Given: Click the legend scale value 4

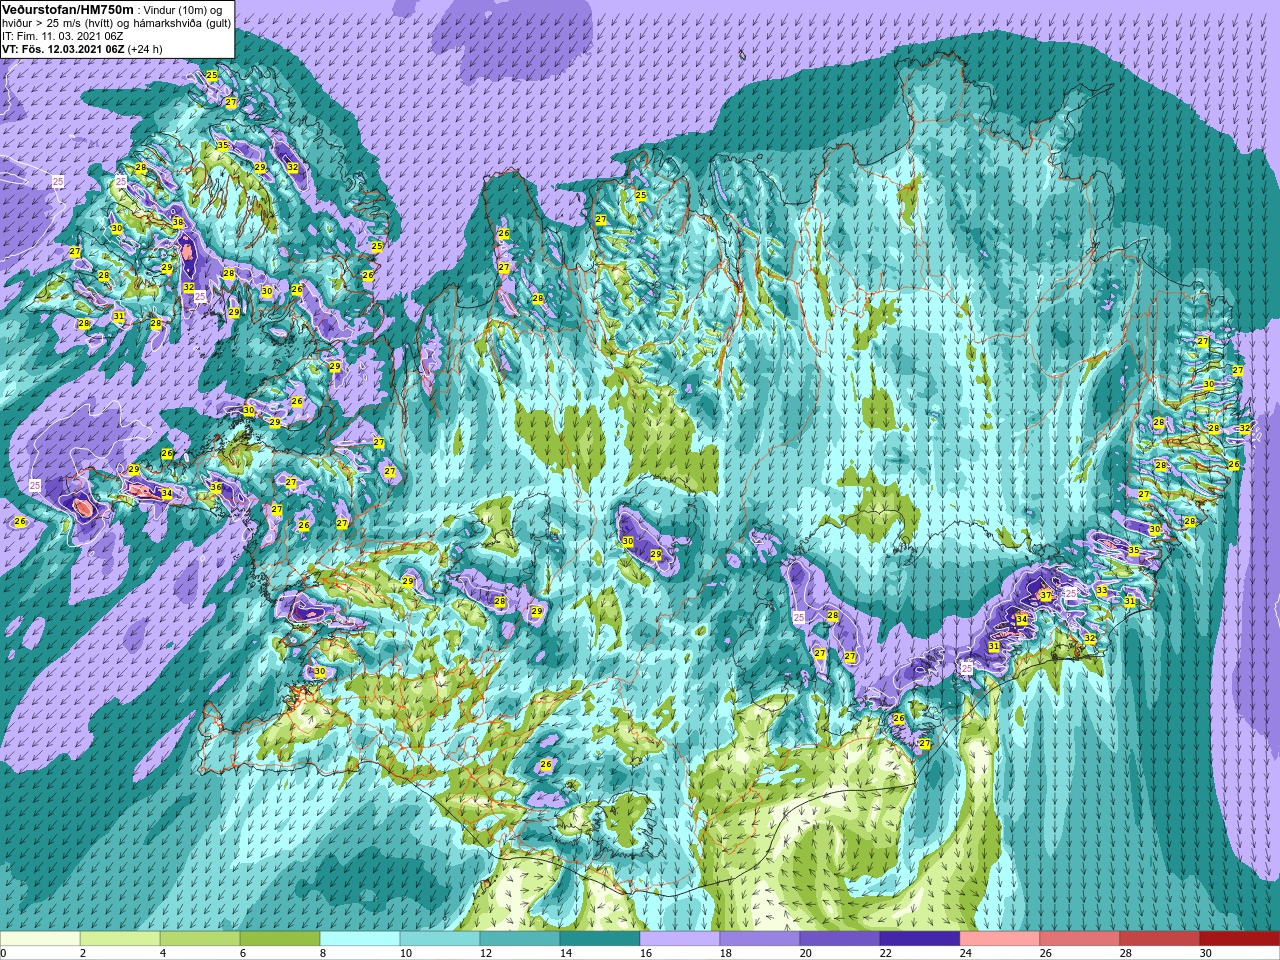Looking at the screenshot, I should pos(163,953).
